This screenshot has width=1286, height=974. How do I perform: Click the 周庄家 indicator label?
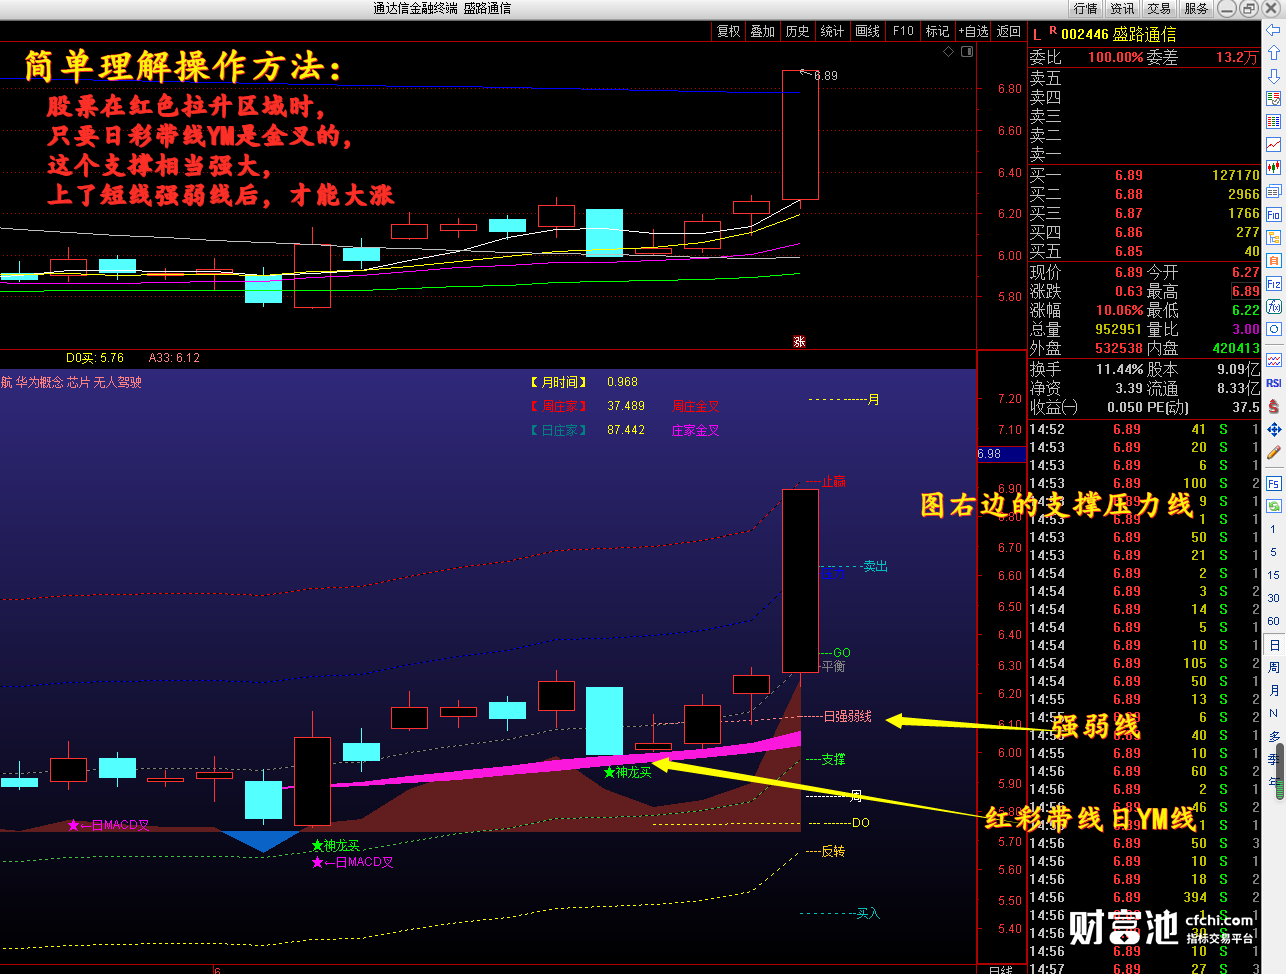pos(559,406)
